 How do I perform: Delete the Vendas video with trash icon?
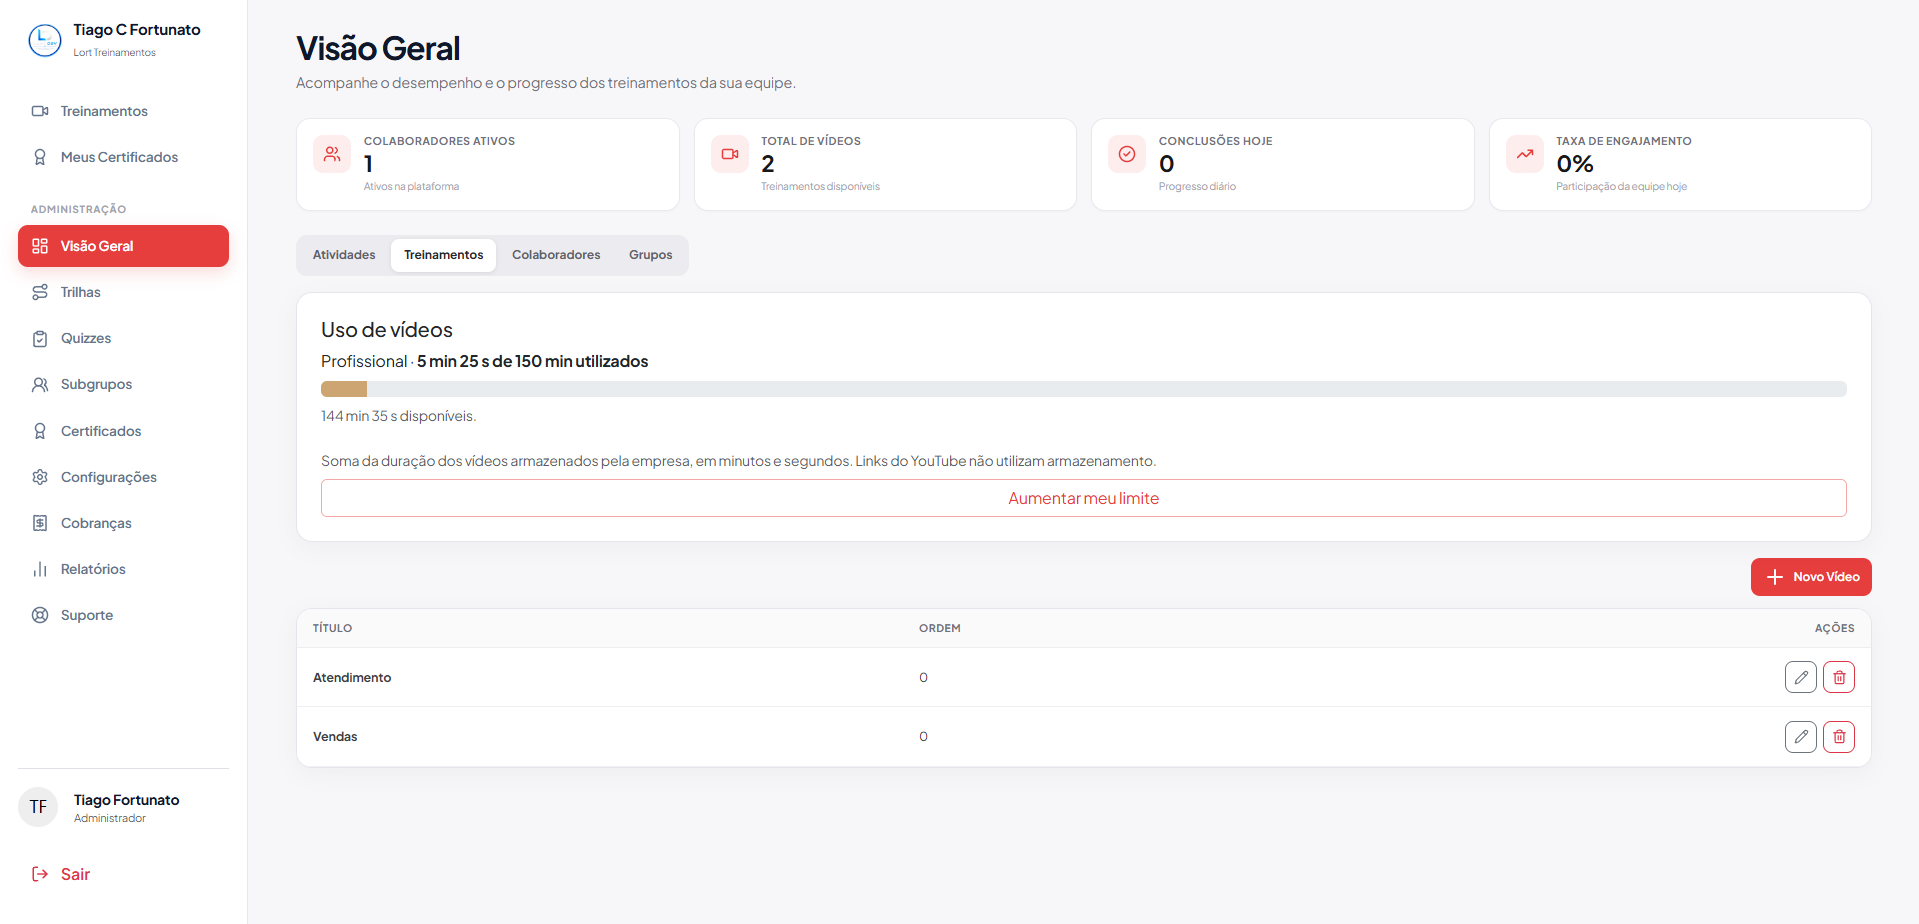pos(1839,737)
